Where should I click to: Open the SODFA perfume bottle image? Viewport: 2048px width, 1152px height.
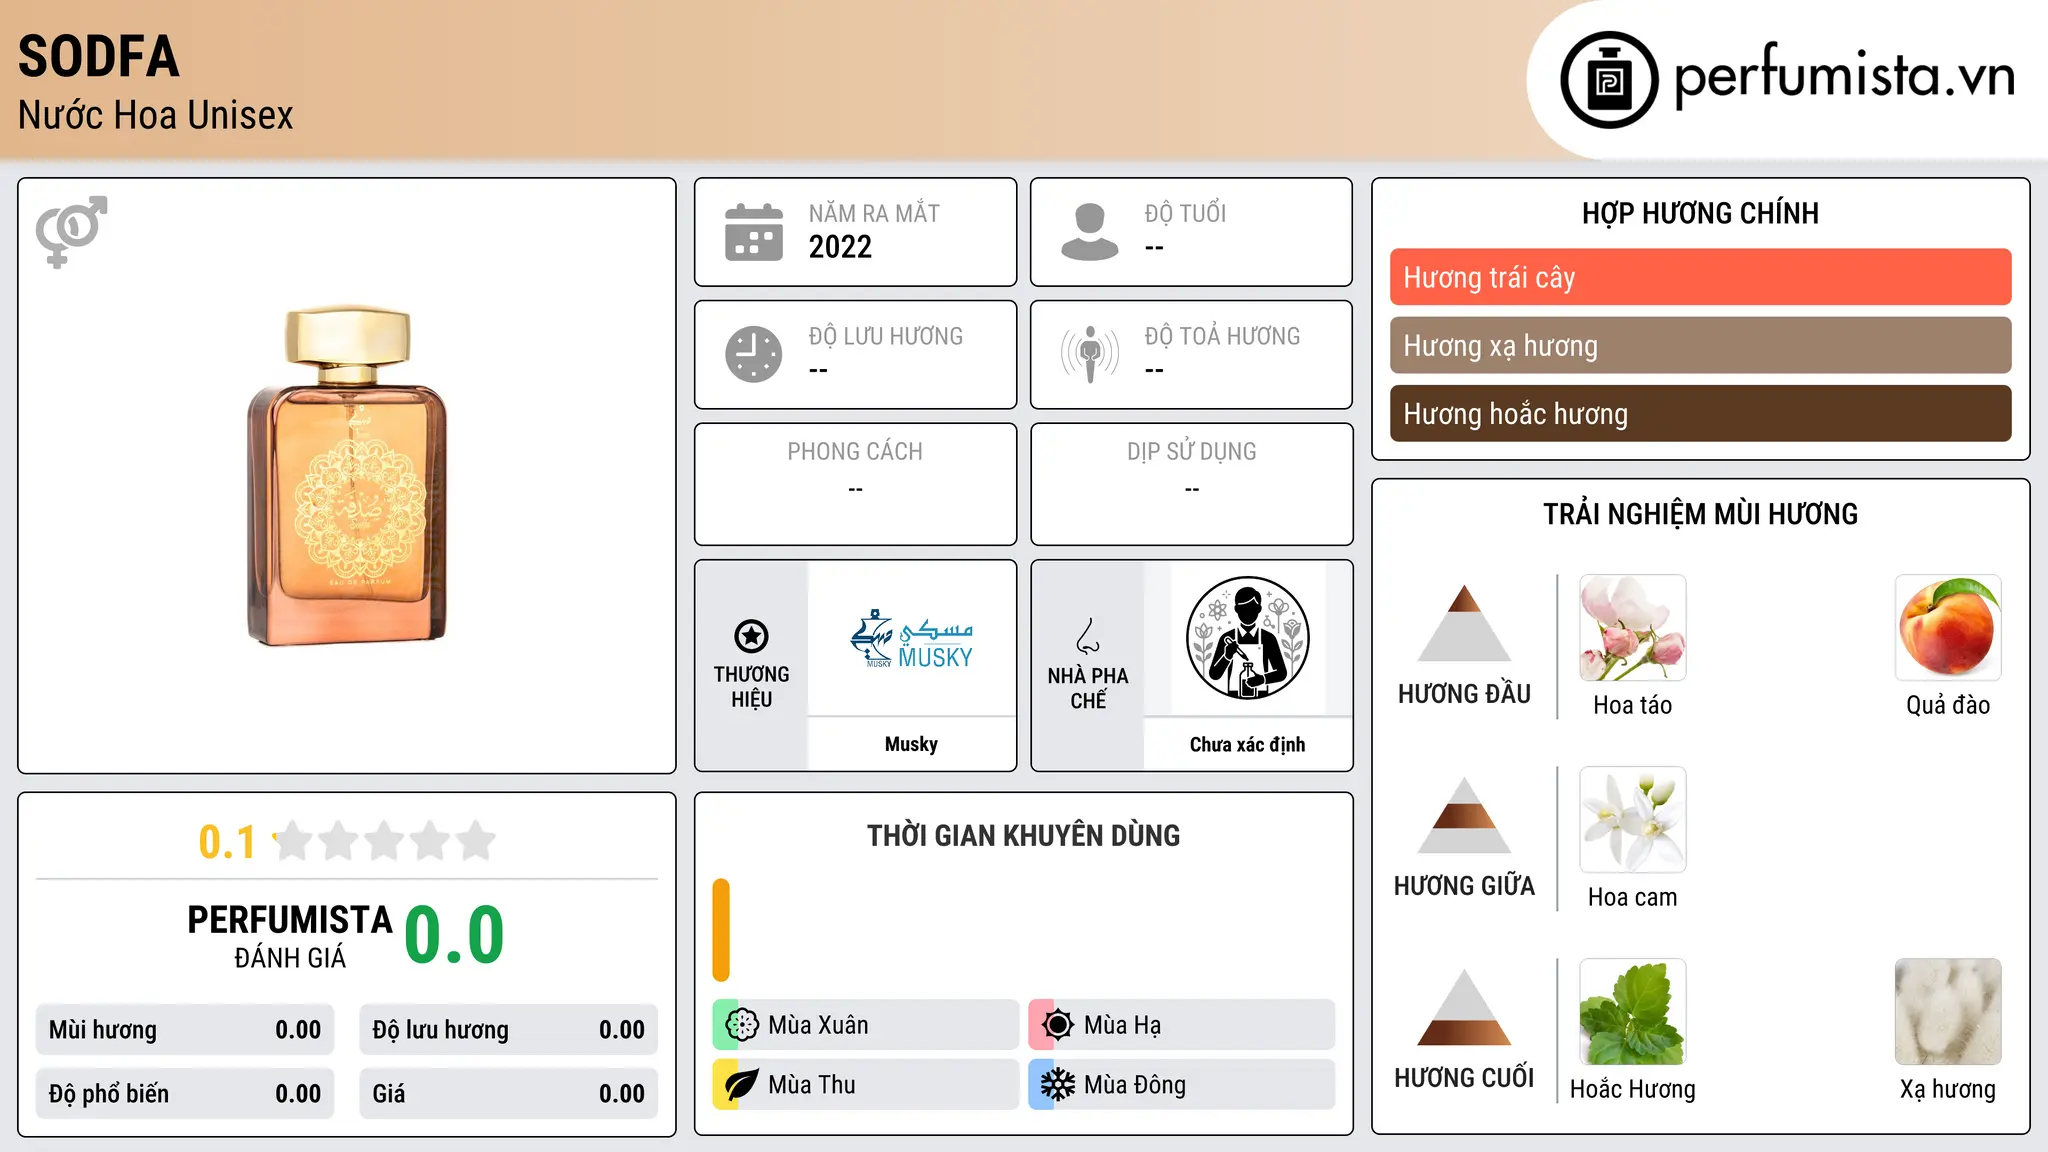click(347, 476)
